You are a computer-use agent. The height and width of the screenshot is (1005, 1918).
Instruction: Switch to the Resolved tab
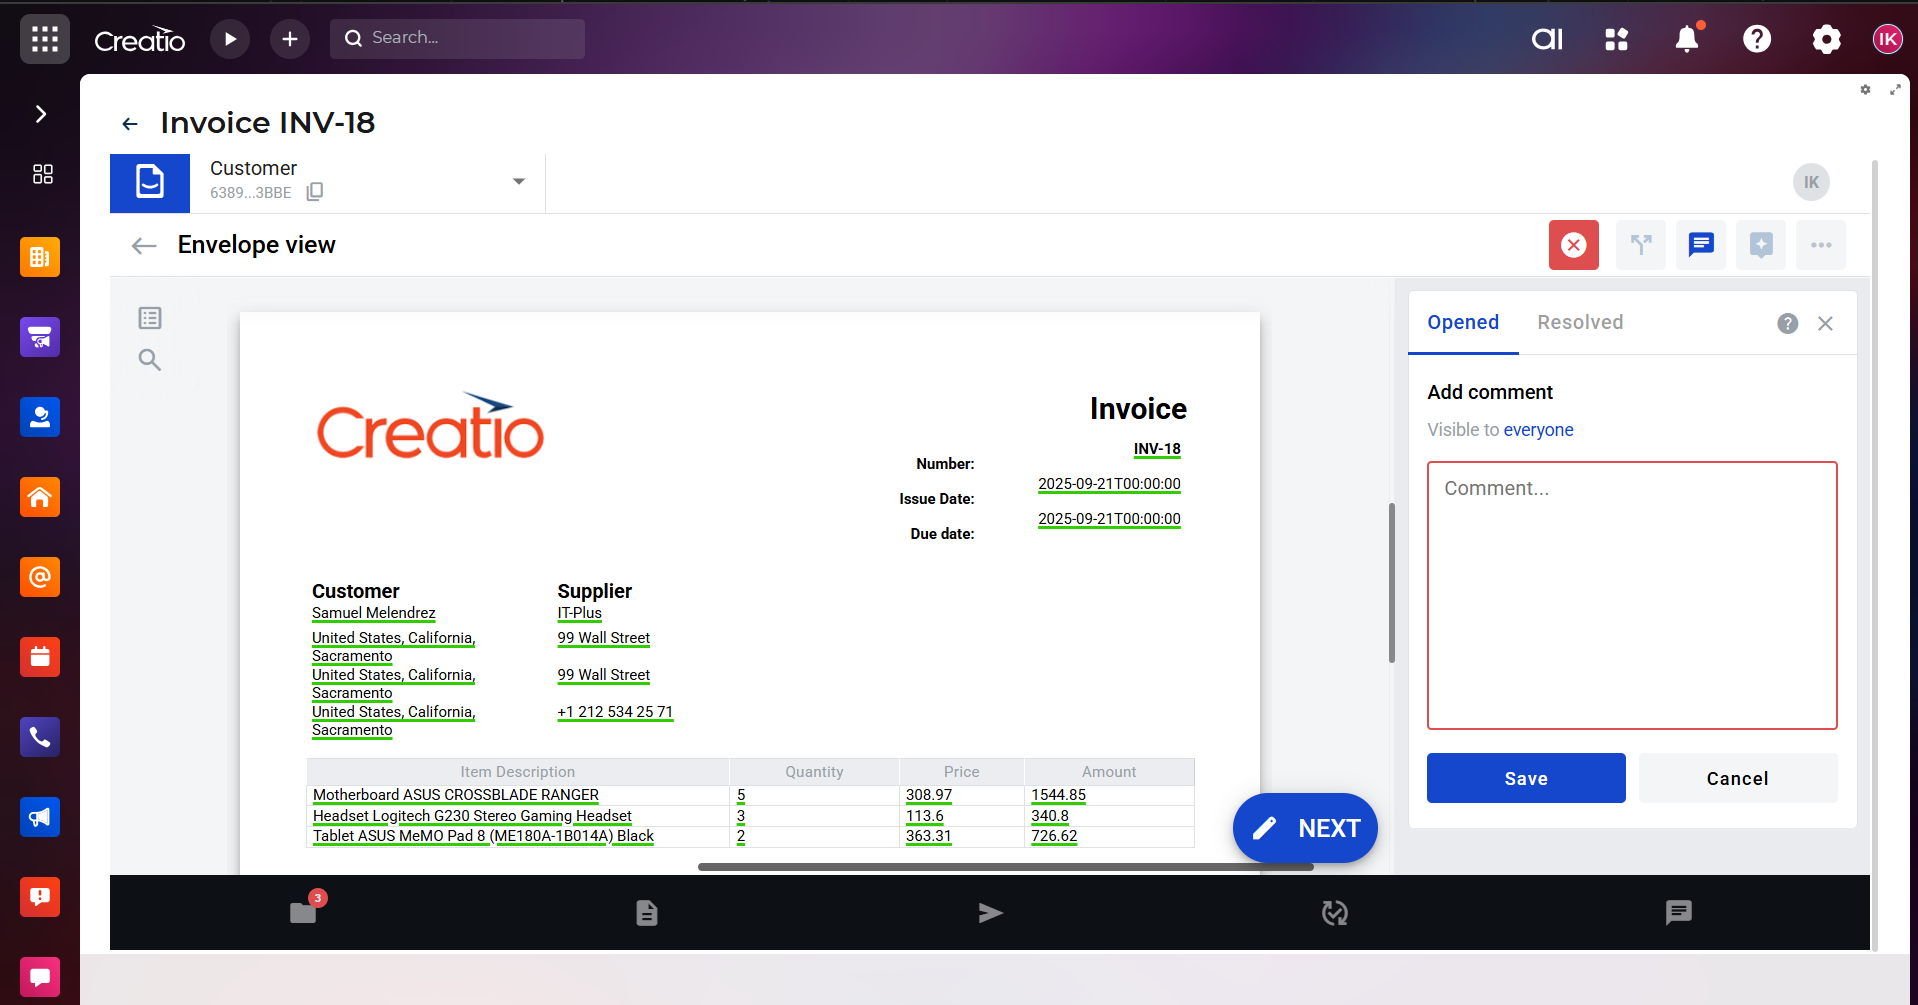(x=1579, y=322)
